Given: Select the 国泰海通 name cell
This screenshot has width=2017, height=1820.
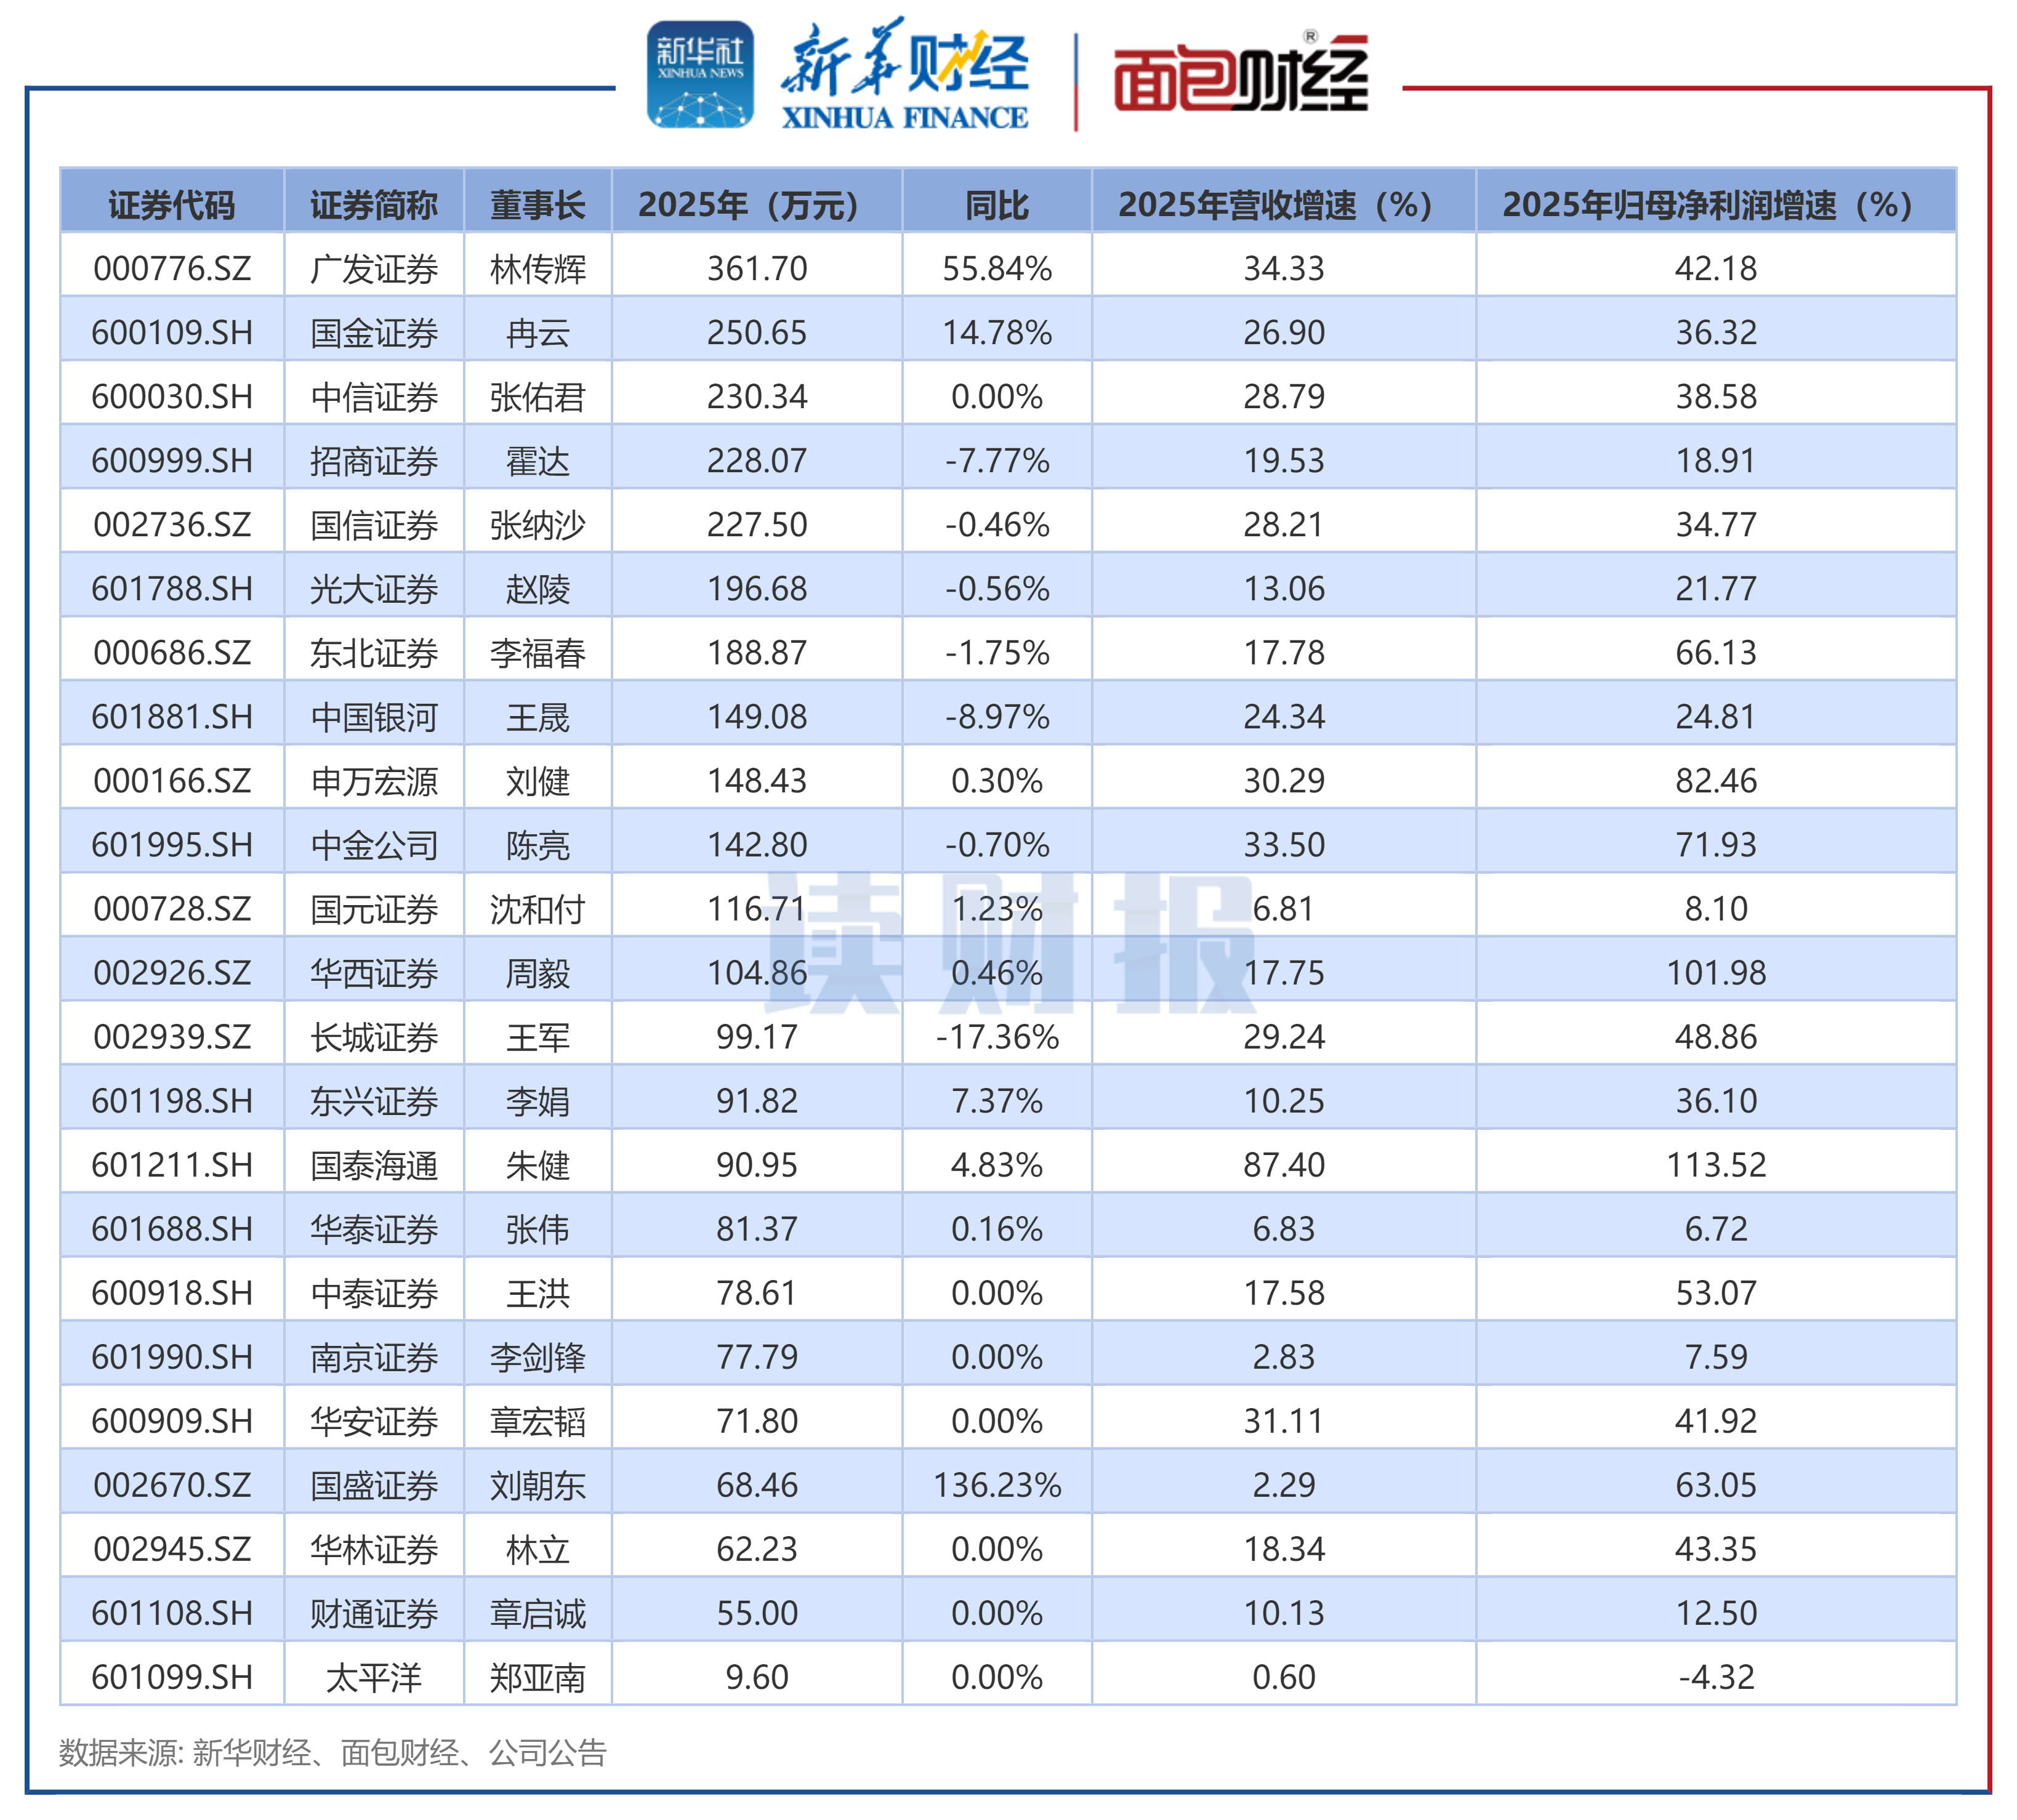Looking at the screenshot, I should pyautogui.click(x=374, y=1165).
